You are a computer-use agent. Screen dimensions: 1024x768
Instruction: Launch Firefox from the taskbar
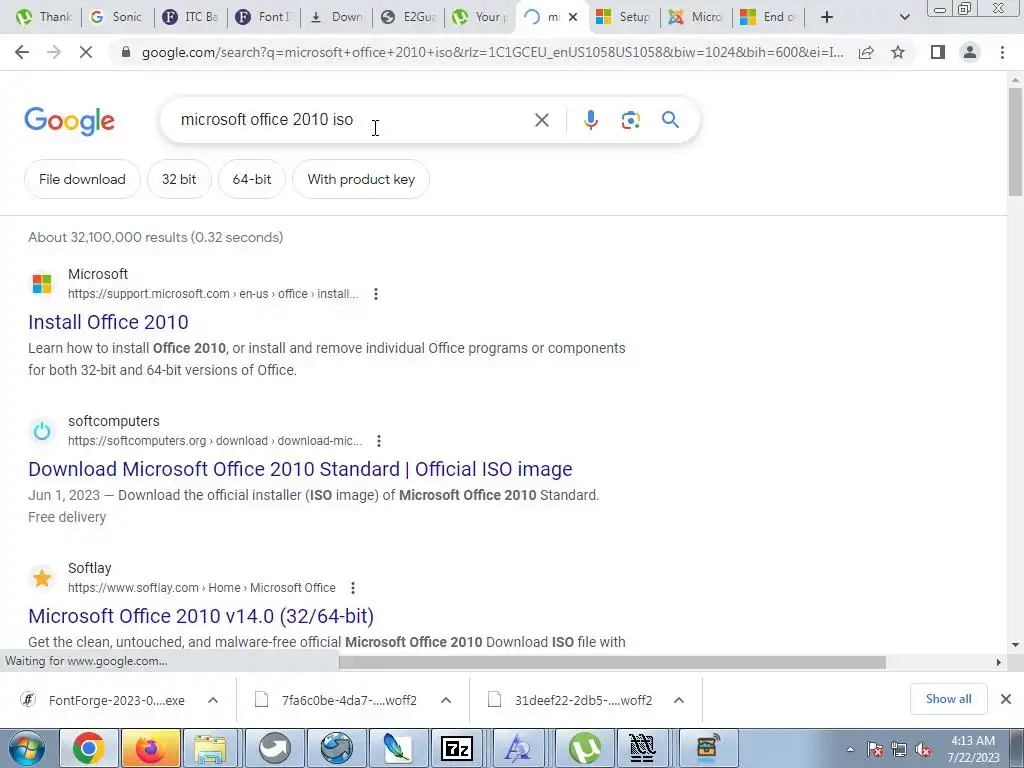[150, 748]
